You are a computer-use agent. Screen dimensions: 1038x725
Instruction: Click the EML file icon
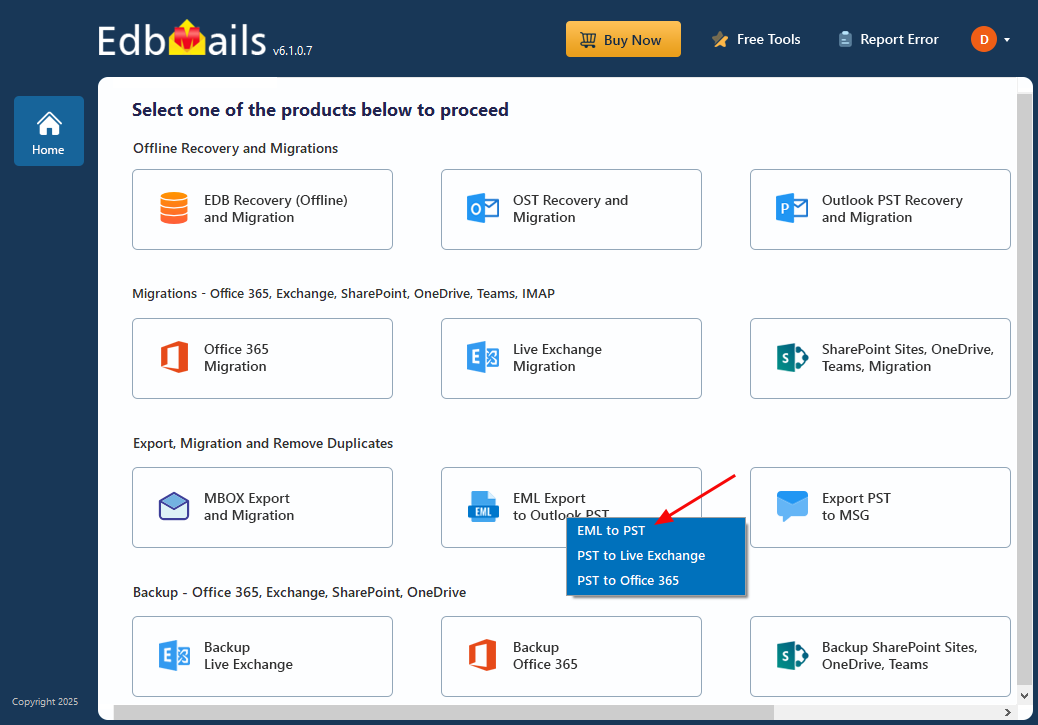click(x=483, y=507)
